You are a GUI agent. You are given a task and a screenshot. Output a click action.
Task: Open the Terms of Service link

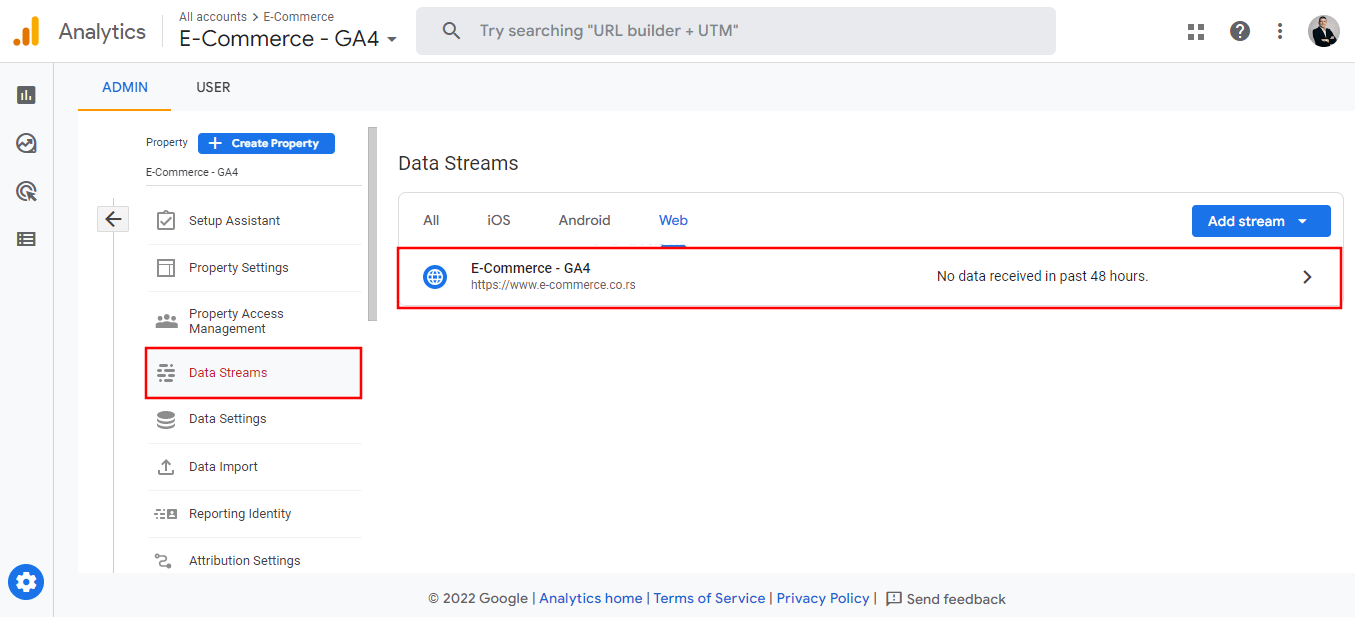click(x=709, y=598)
